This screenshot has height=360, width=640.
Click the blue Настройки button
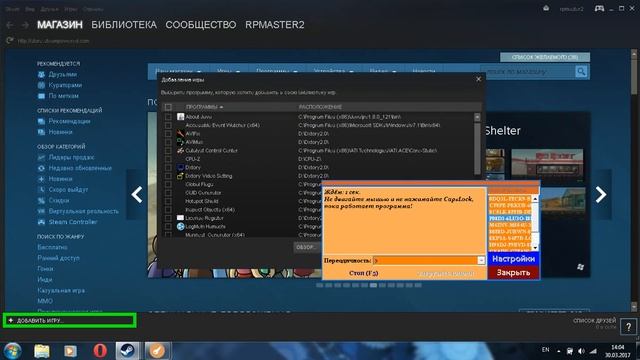coord(513,259)
